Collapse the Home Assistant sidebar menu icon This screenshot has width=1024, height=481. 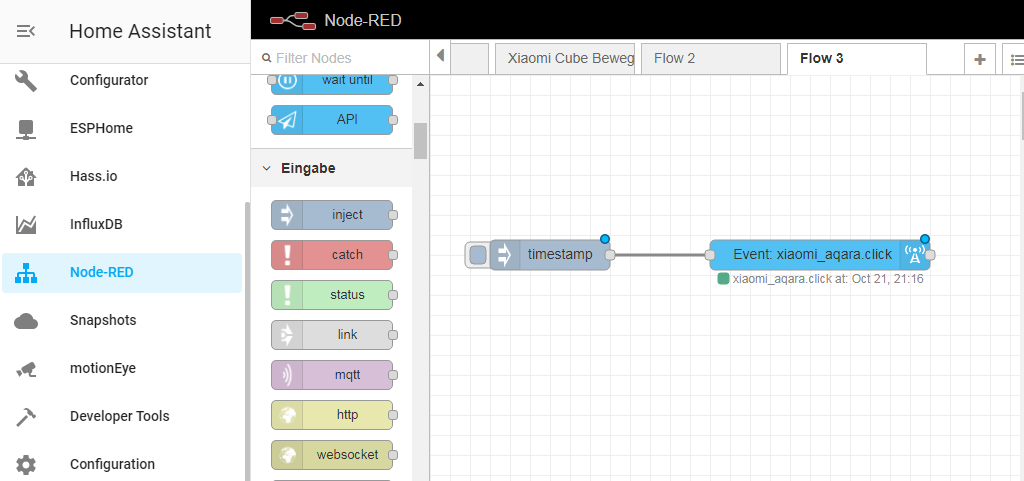coord(26,31)
